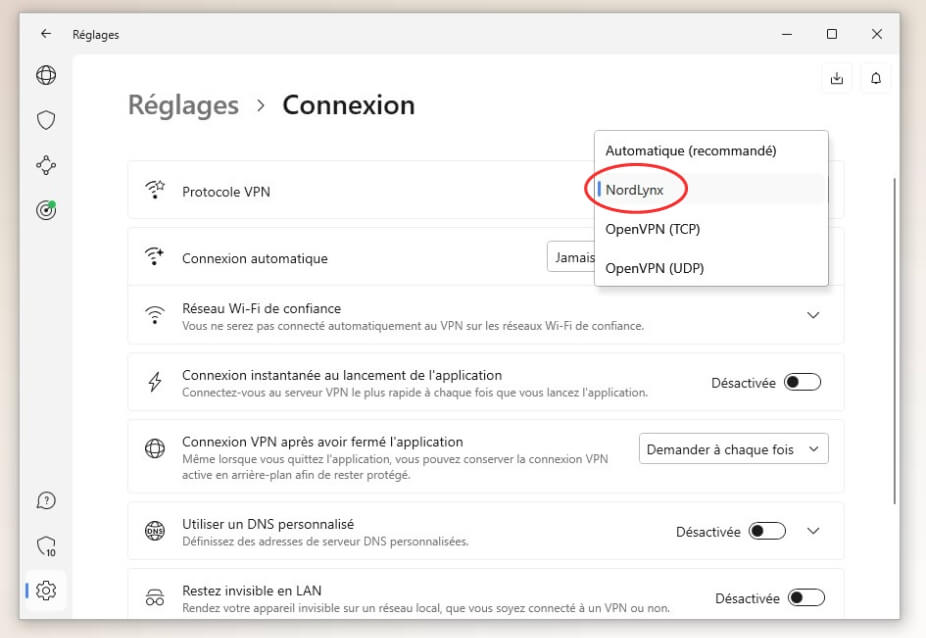The height and width of the screenshot is (638, 926).
Task: Click the Protocole VPN row icon
Action: click(155, 190)
